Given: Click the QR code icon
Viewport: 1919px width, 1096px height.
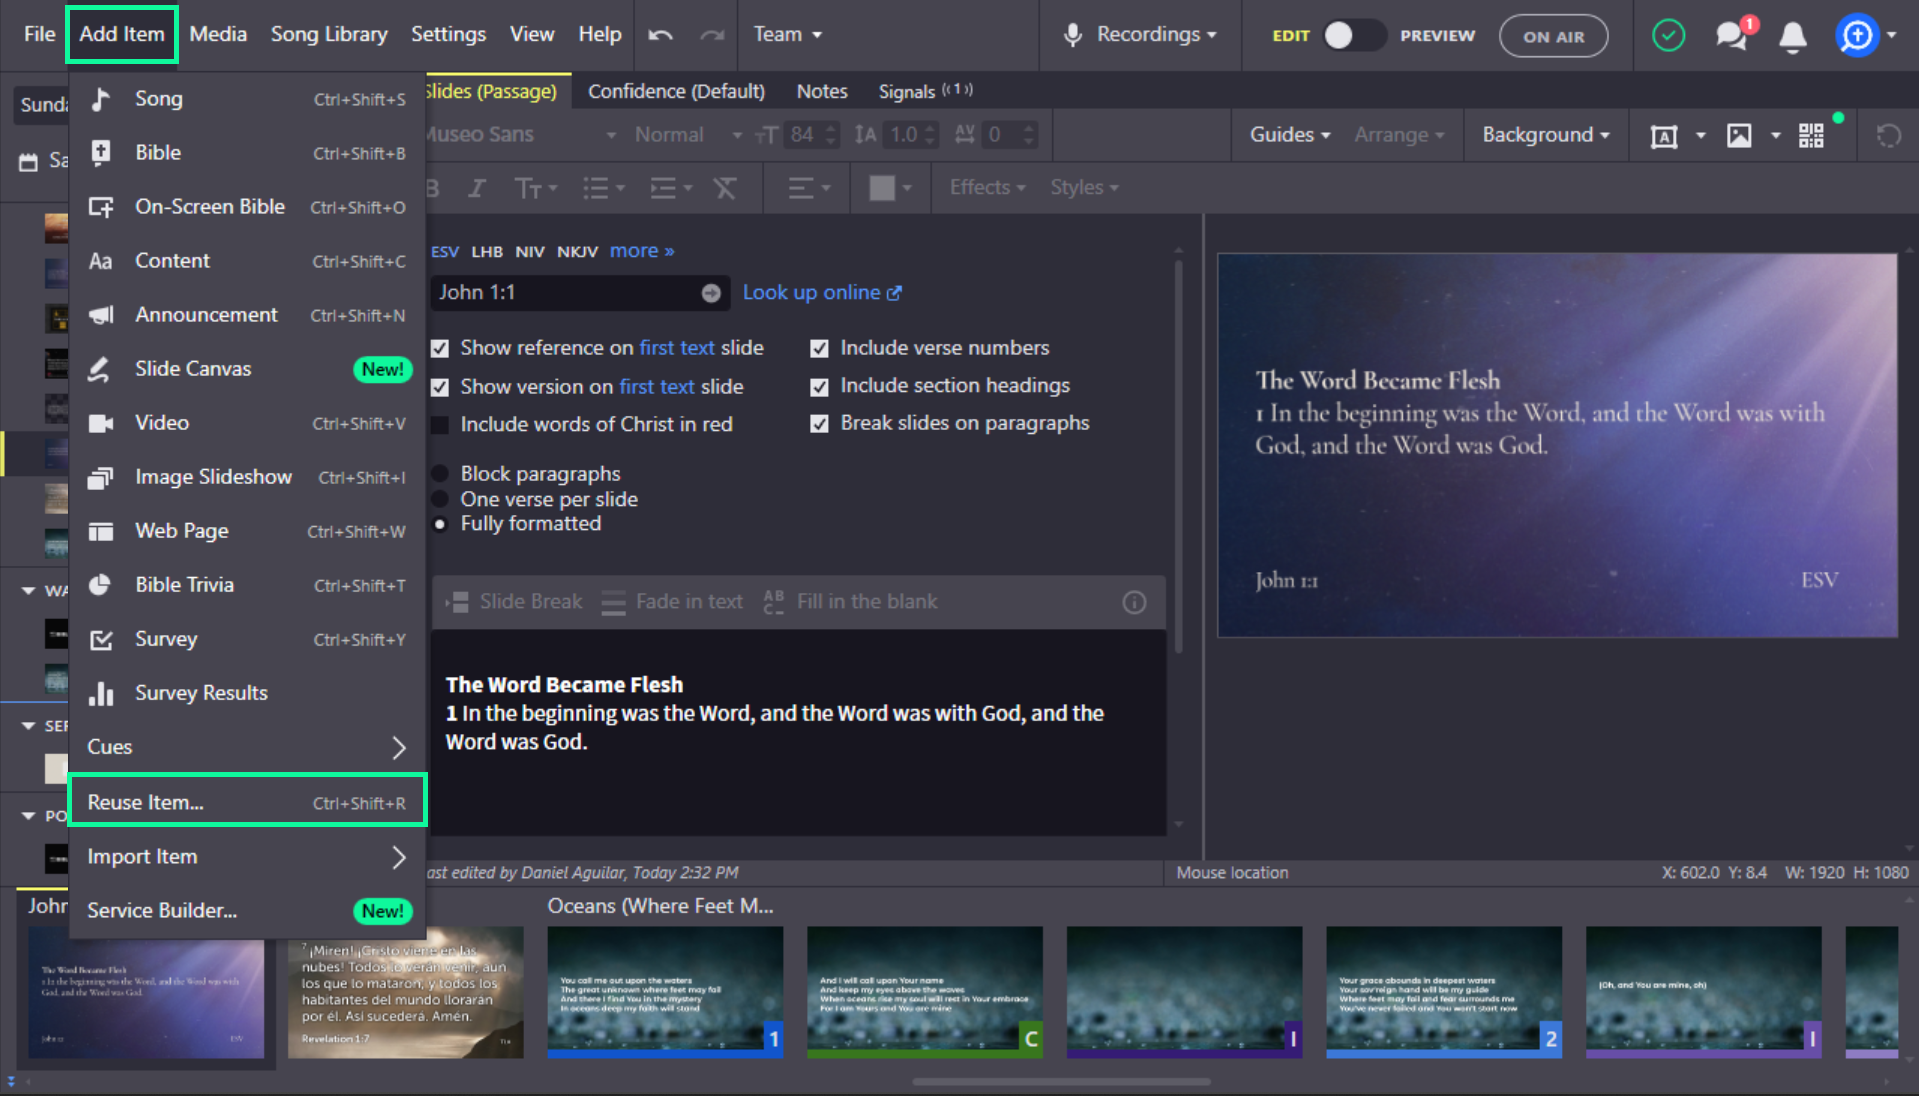Looking at the screenshot, I should [x=1811, y=135].
